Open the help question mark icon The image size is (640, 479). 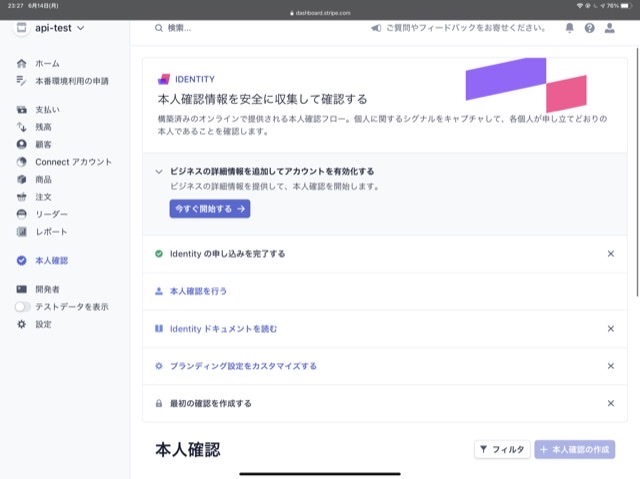point(590,28)
